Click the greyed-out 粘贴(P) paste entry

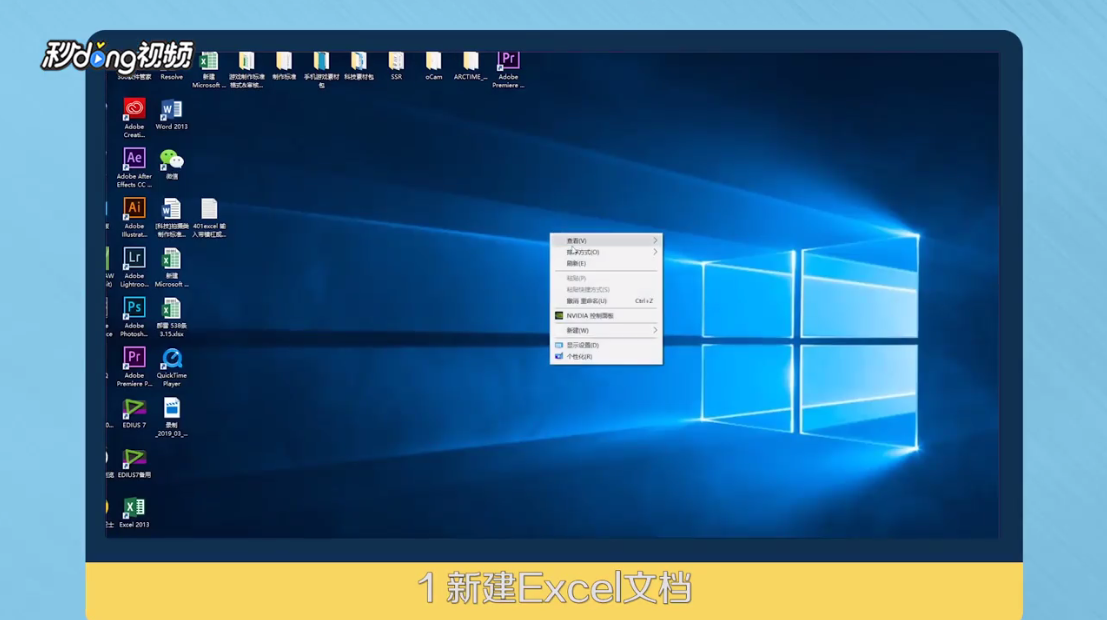pyautogui.click(x=606, y=278)
